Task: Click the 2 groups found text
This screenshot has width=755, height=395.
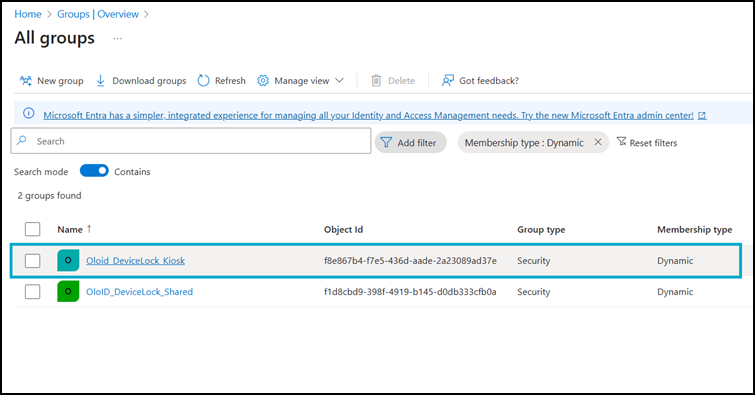Action: [50, 196]
